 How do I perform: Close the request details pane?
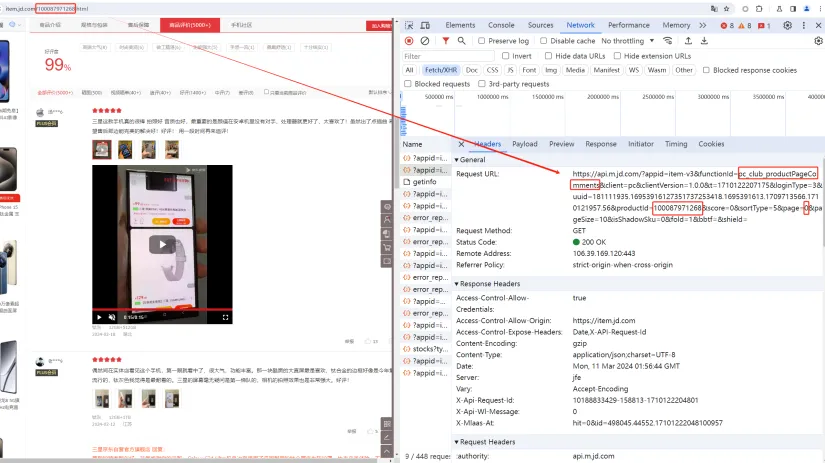pos(461,144)
